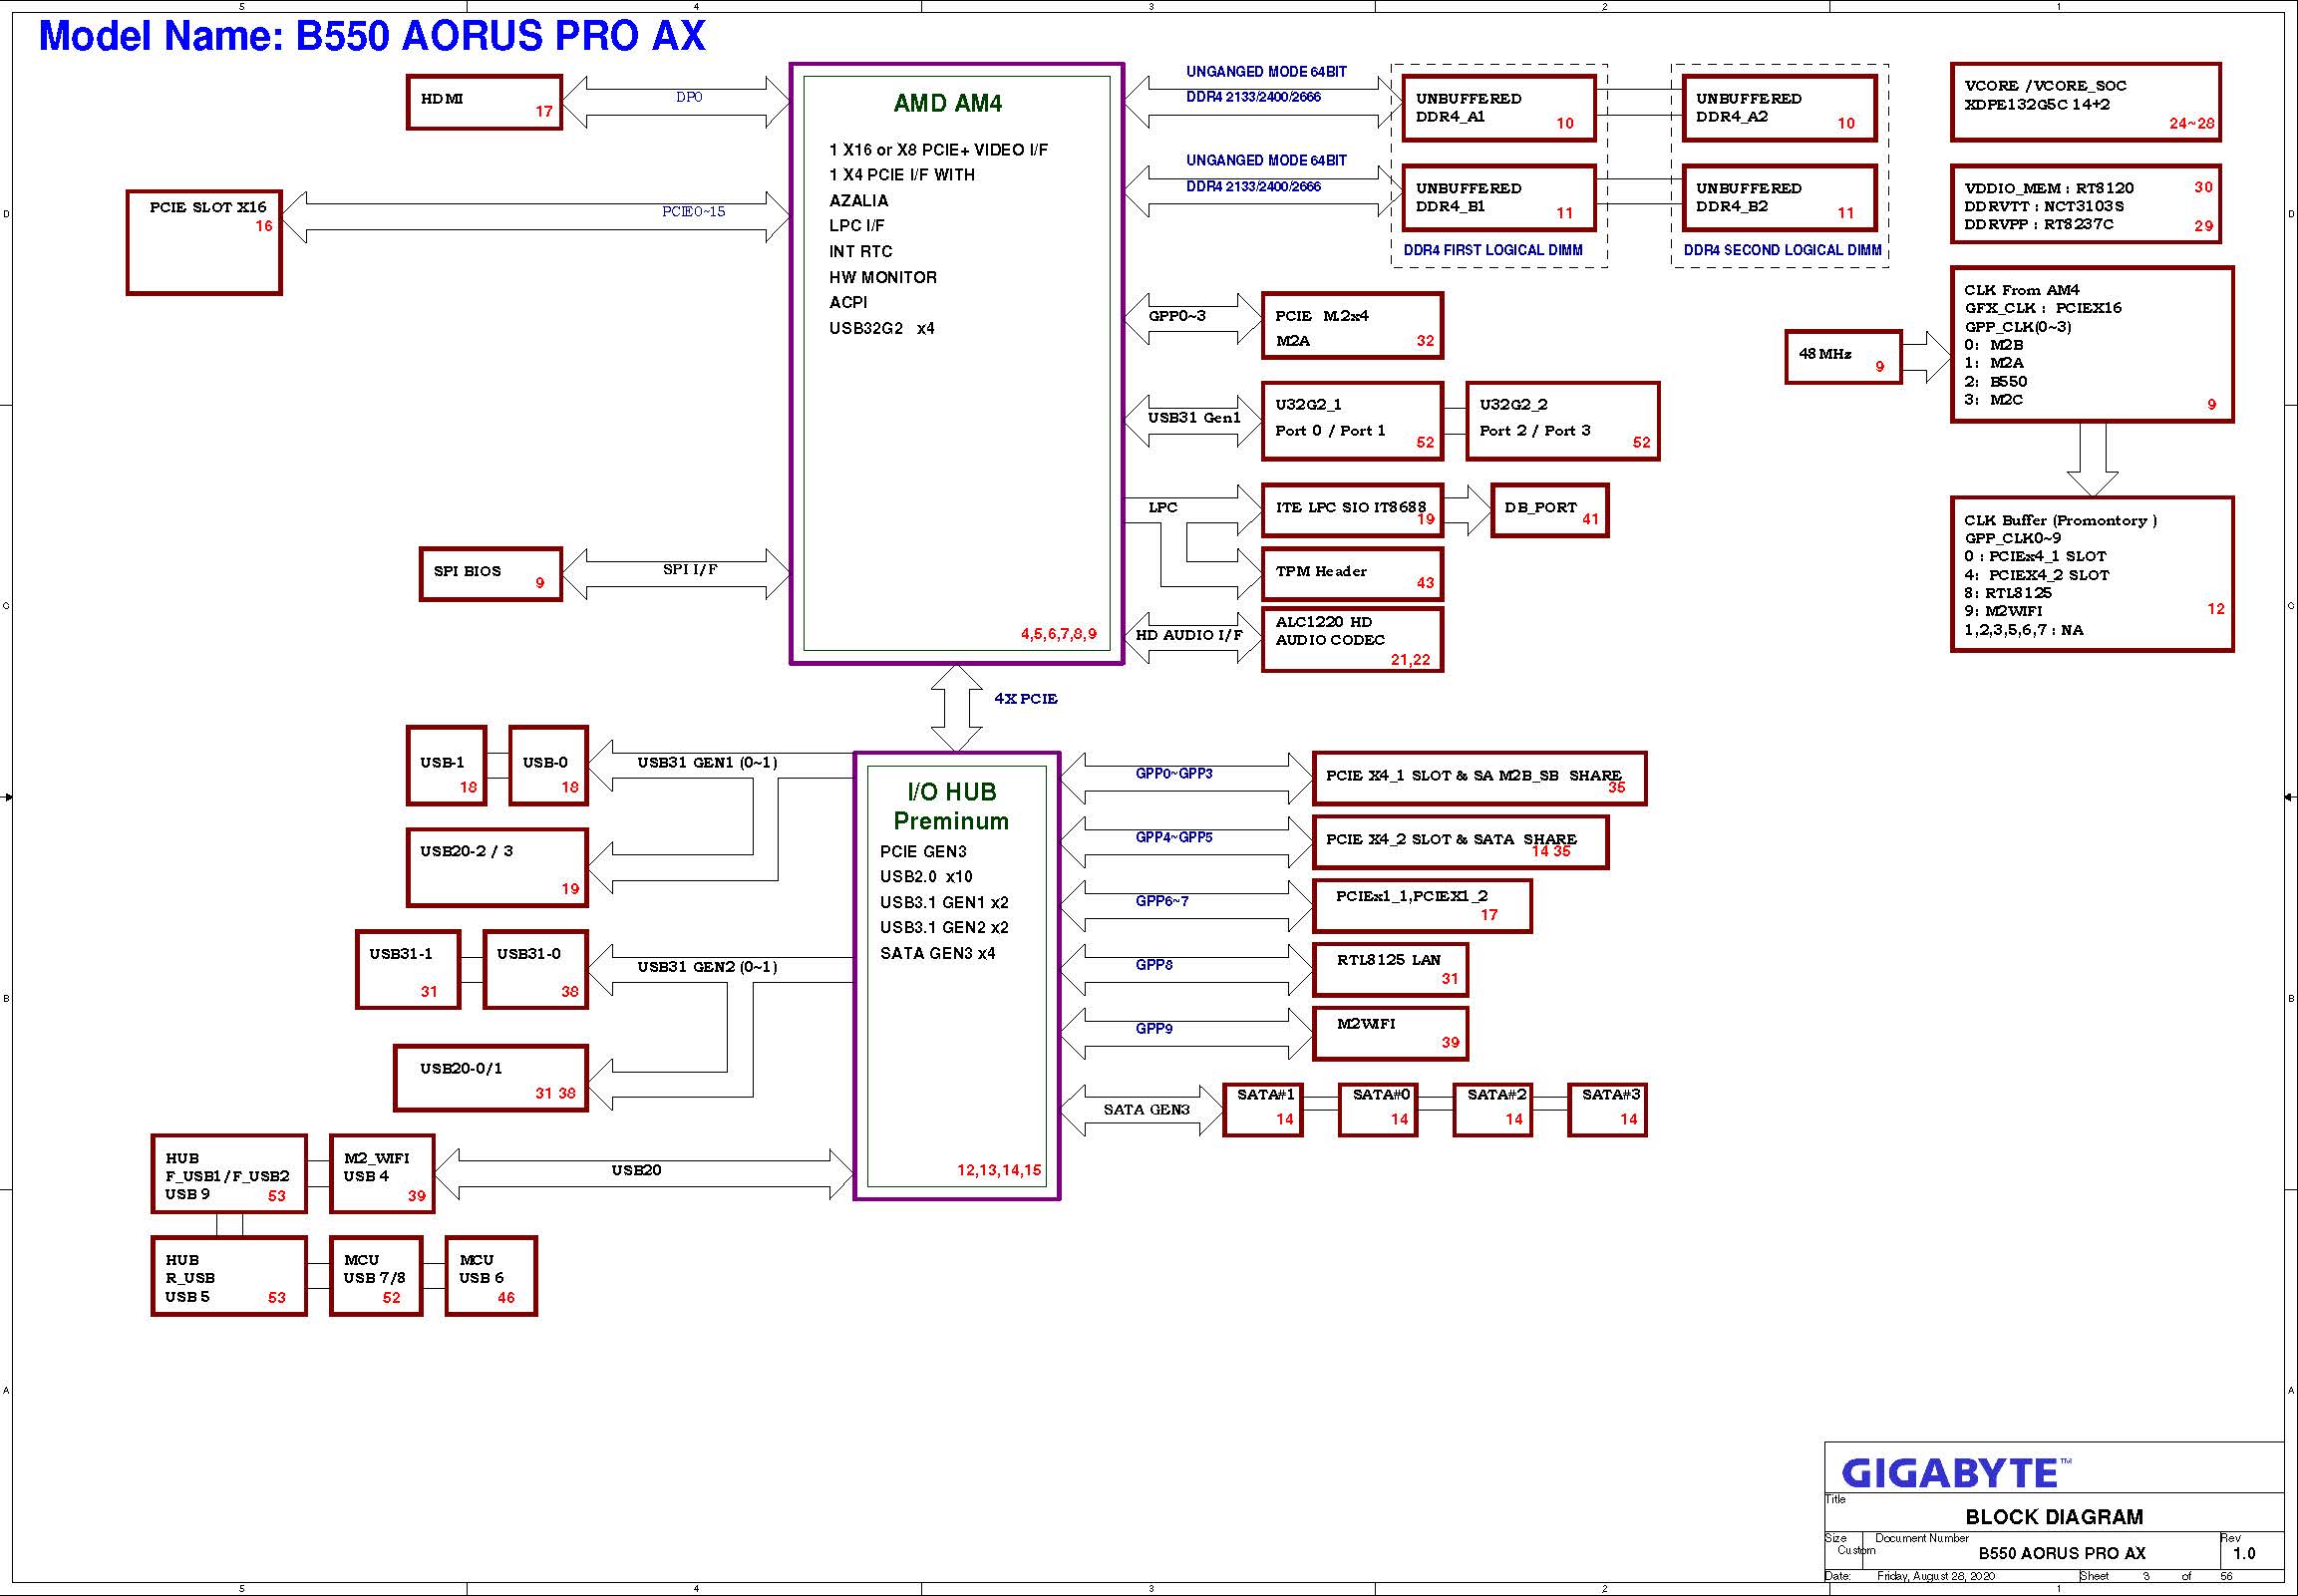Select the RTL8125 LAN block

coord(1390,970)
